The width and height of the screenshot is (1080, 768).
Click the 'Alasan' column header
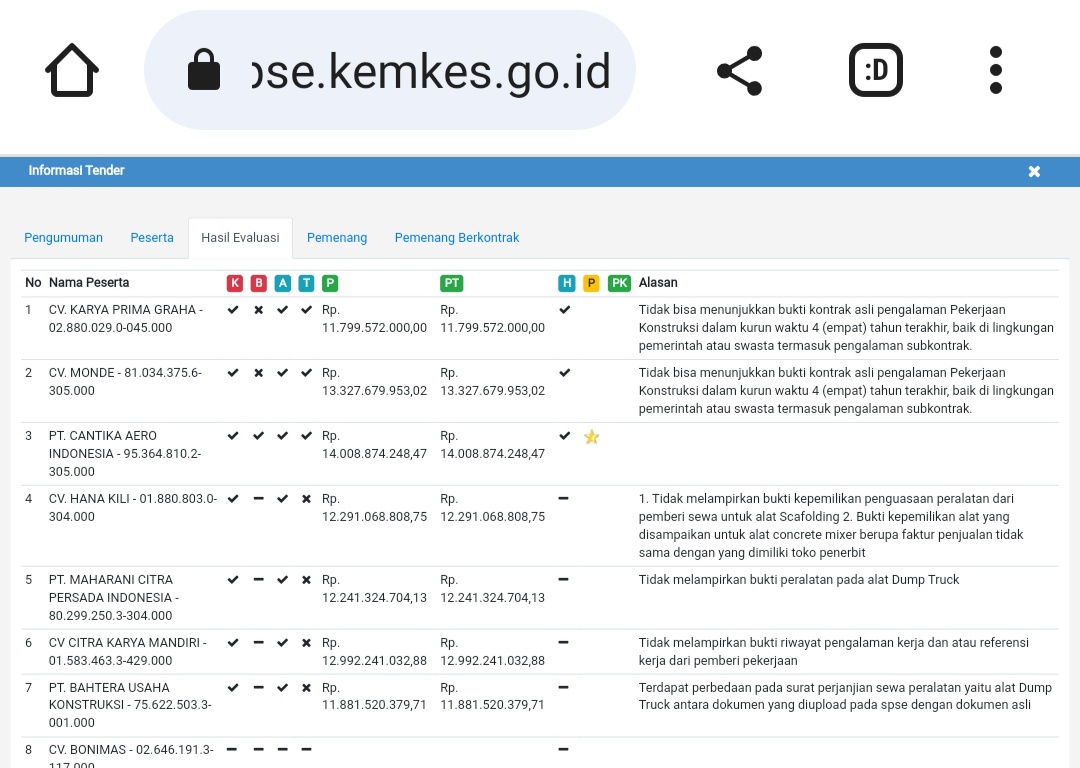658,282
